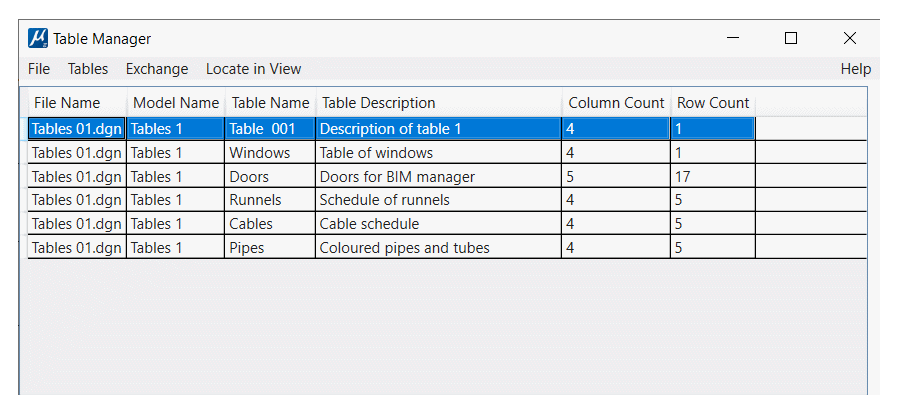Open the File menu
Viewport: 901px width, 415px height.
[39, 69]
